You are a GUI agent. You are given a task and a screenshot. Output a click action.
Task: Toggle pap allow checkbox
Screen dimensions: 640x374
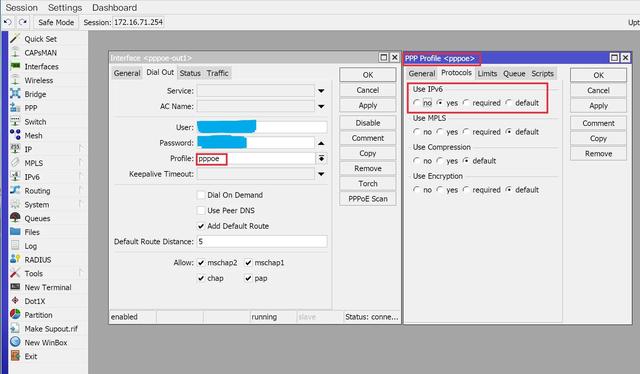[248, 278]
